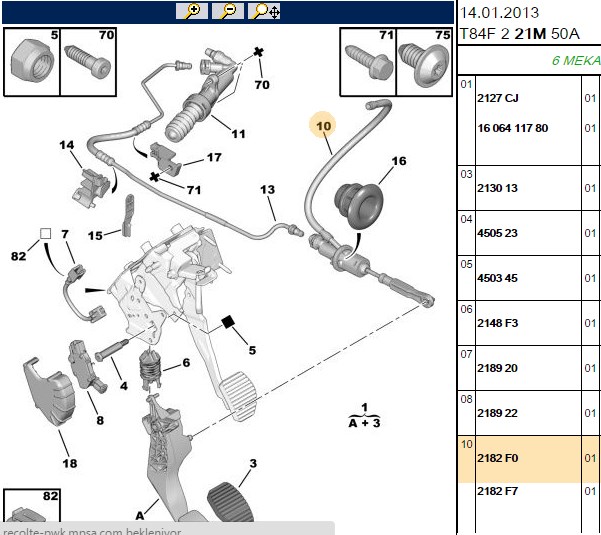
Task: Click the screw thumbnail numbered 70
Action: click(88, 62)
